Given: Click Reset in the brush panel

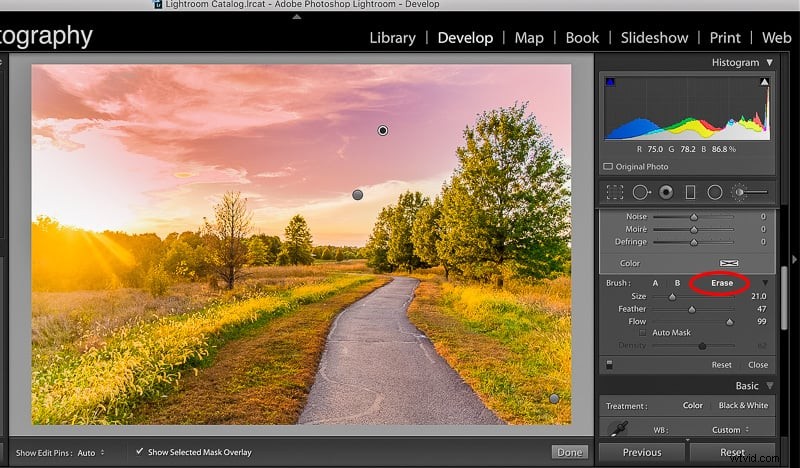Looking at the screenshot, I should coord(721,365).
